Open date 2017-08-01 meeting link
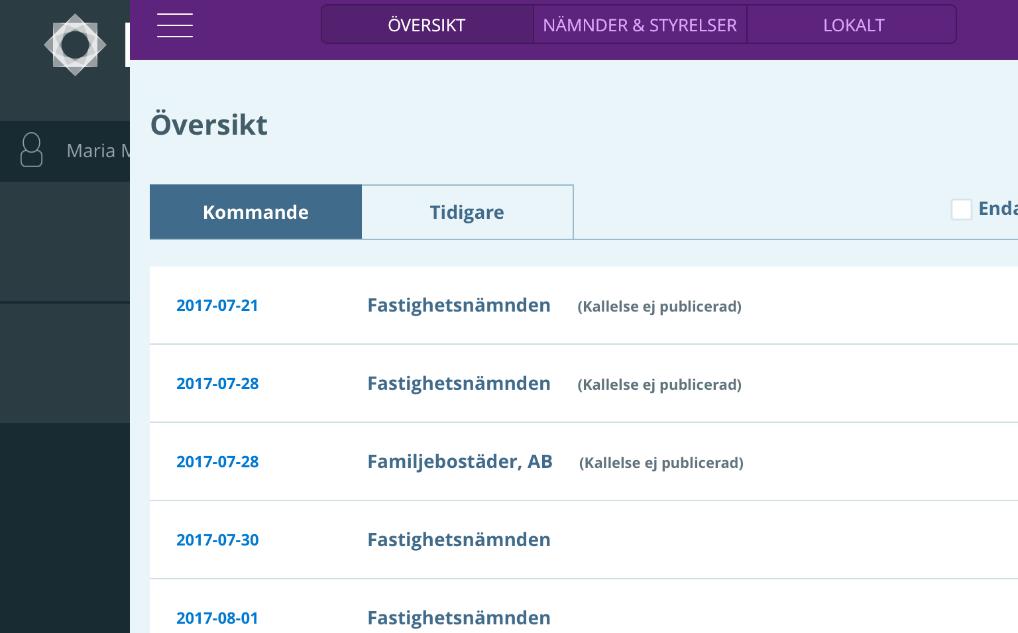This screenshot has height=633, width=1018. pos(217,618)
